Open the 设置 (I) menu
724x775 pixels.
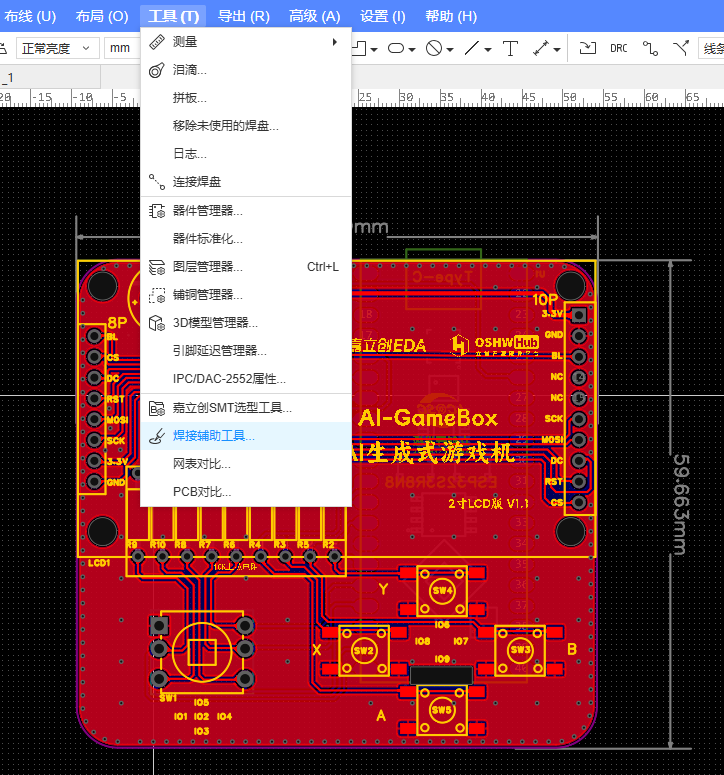(x=383, y=16)
